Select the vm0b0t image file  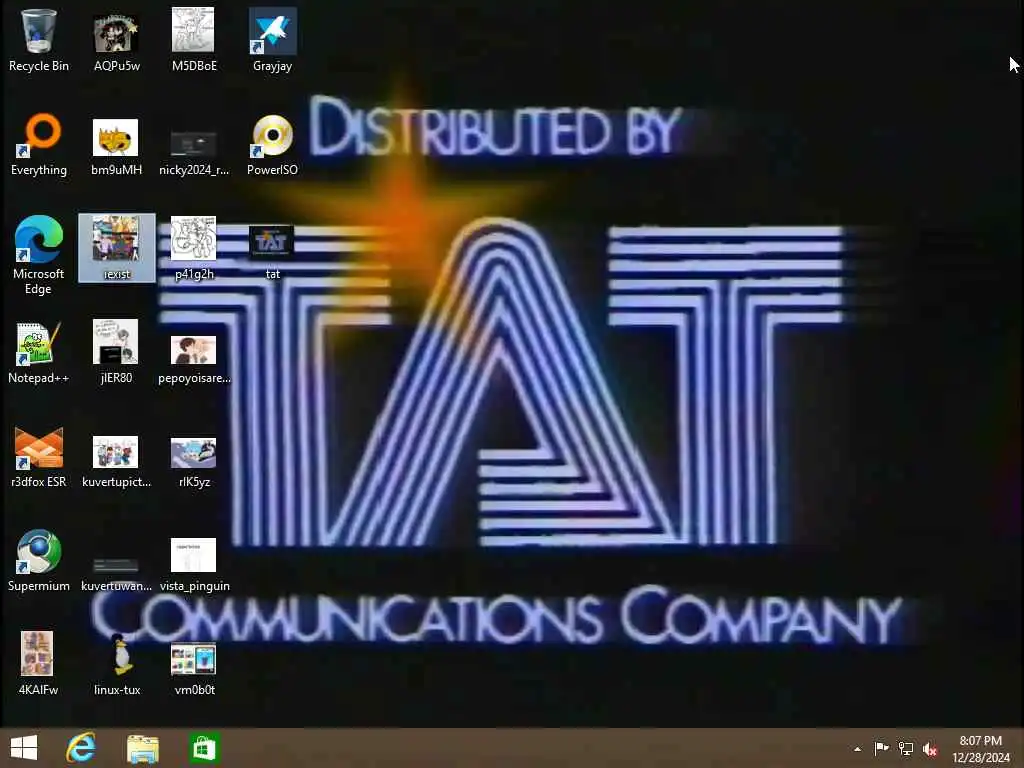tap(194, 669)
